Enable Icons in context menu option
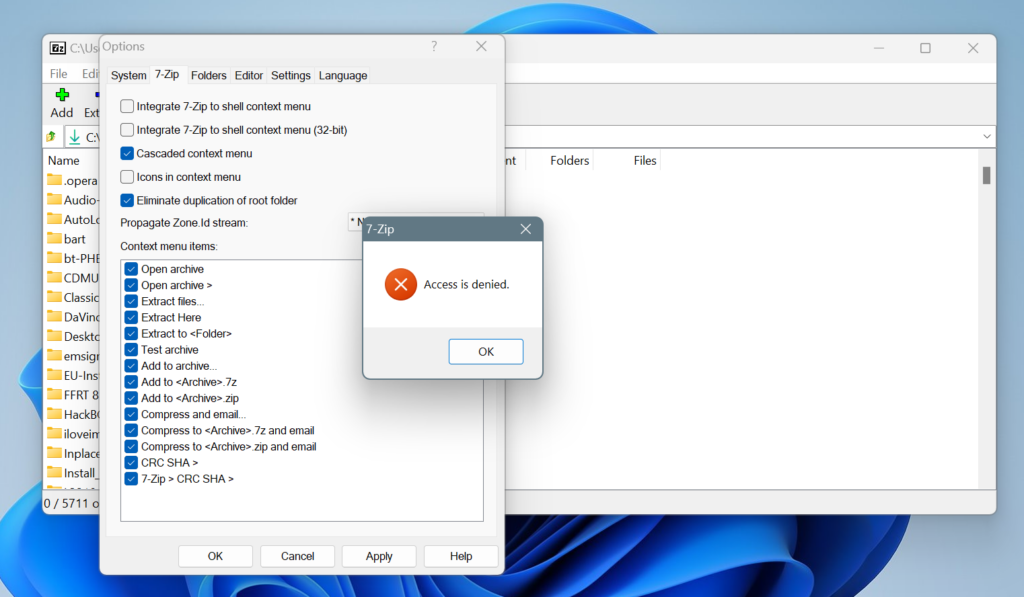This screenshot has height=597, width=1024. 127,176
